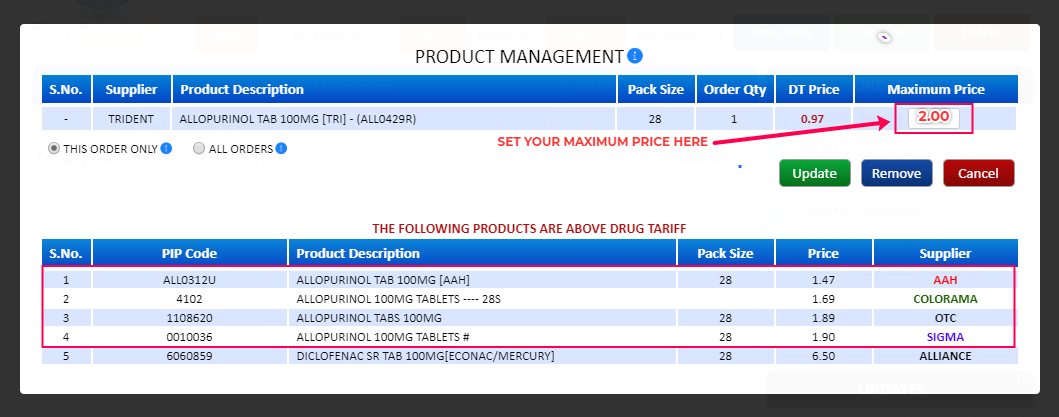Click the PIP Code column header
The width and height of the screenshot is (1059, 417).
click(189, 253)
